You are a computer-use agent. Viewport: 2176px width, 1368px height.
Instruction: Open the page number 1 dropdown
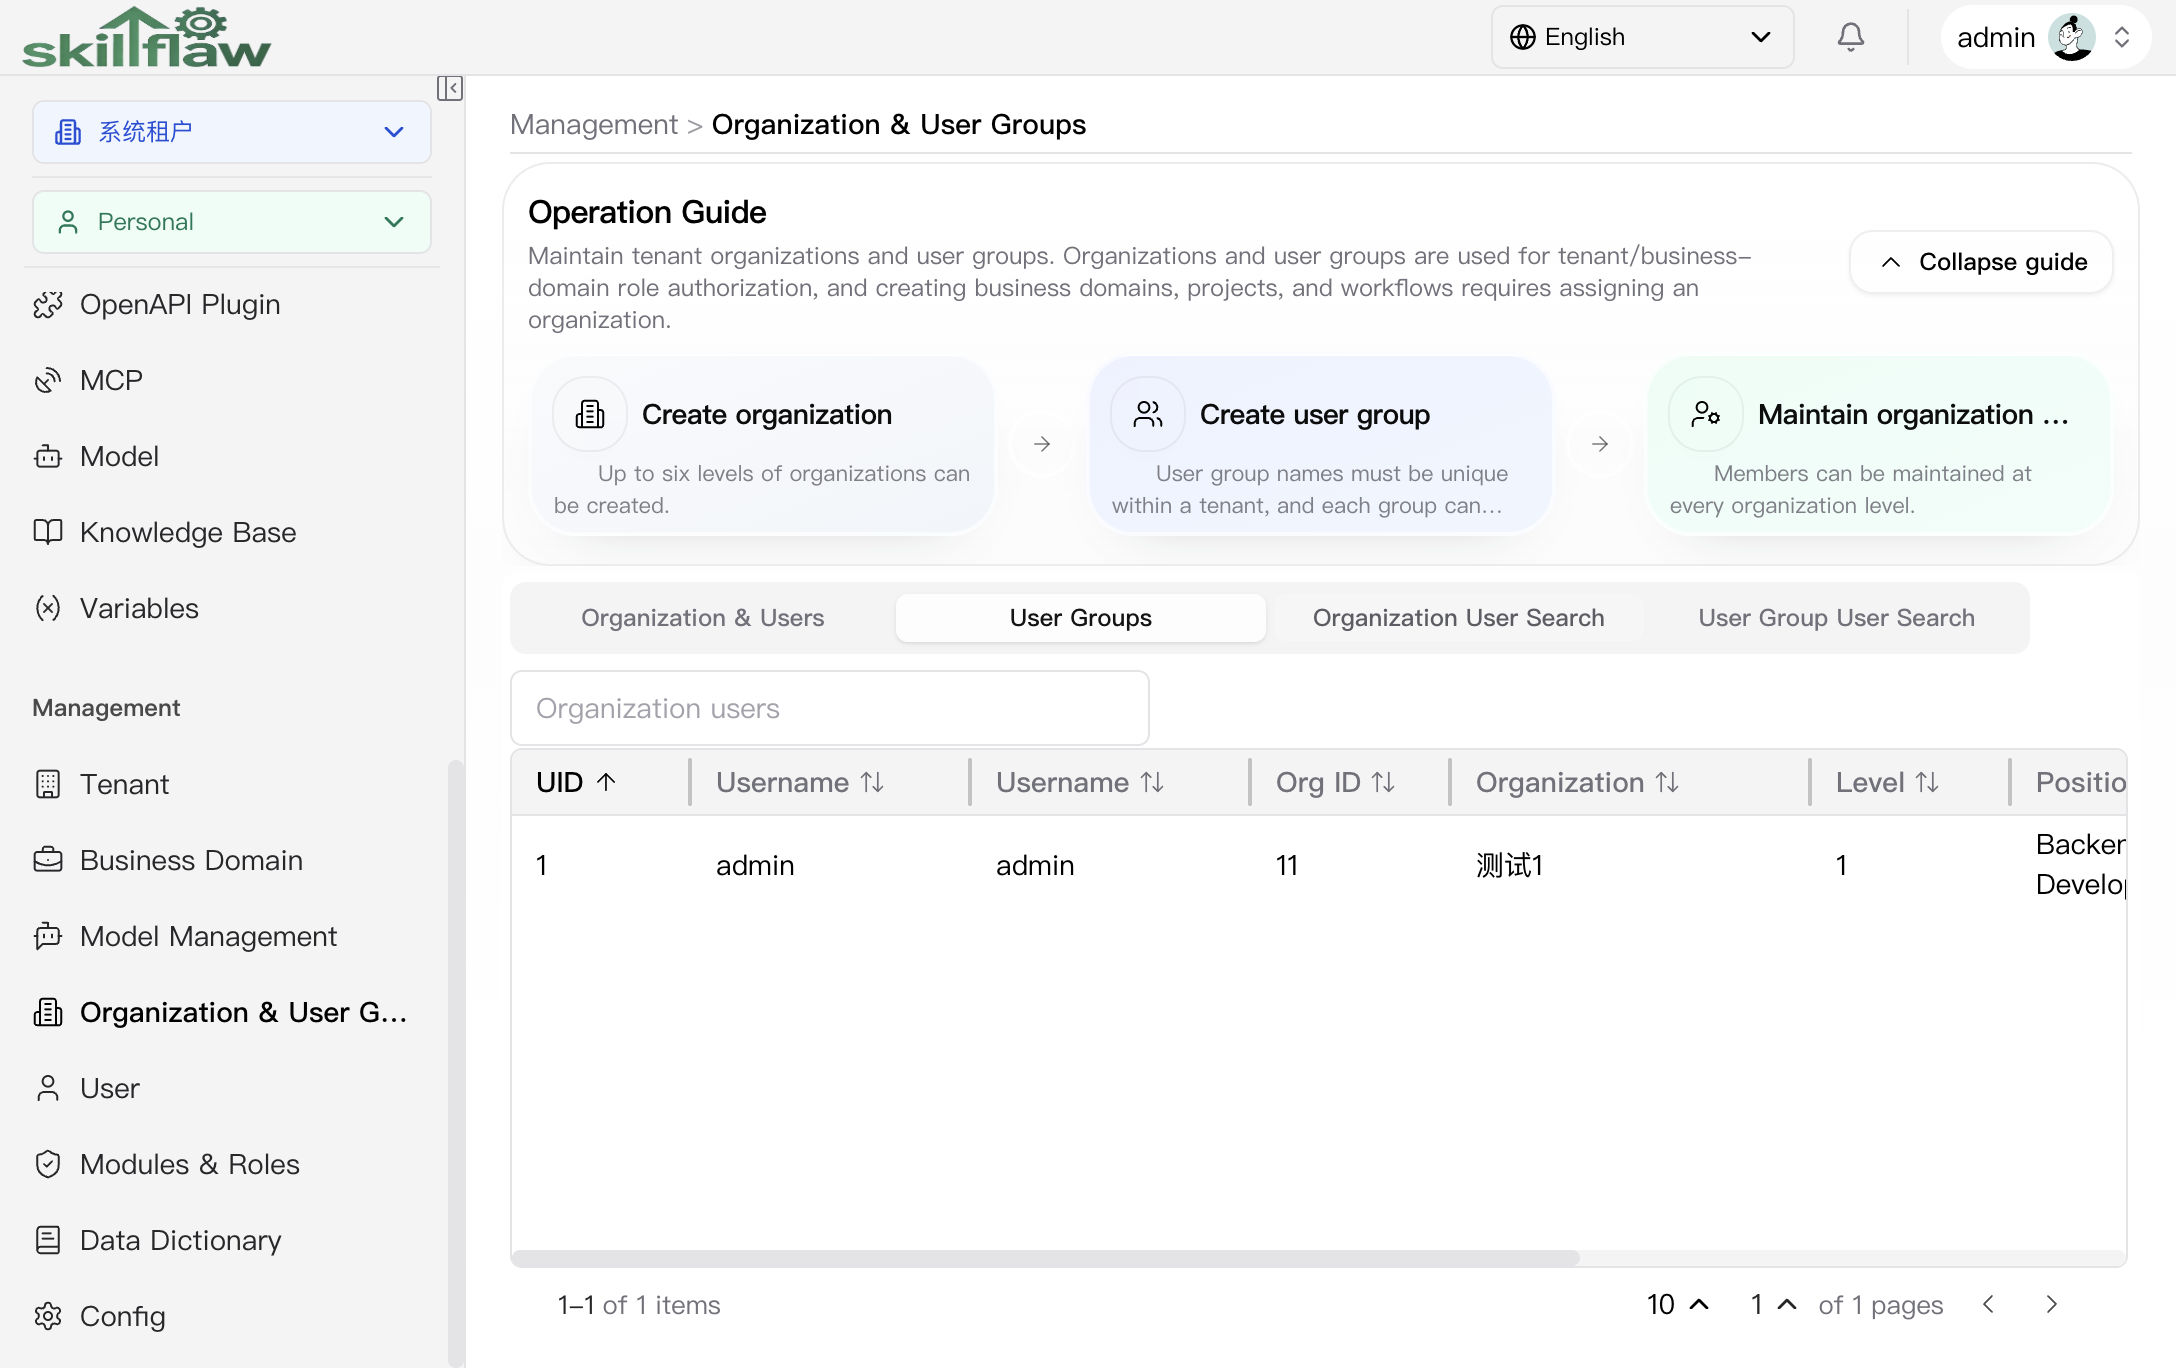pyautogui.click(x=1774, y=1305)
